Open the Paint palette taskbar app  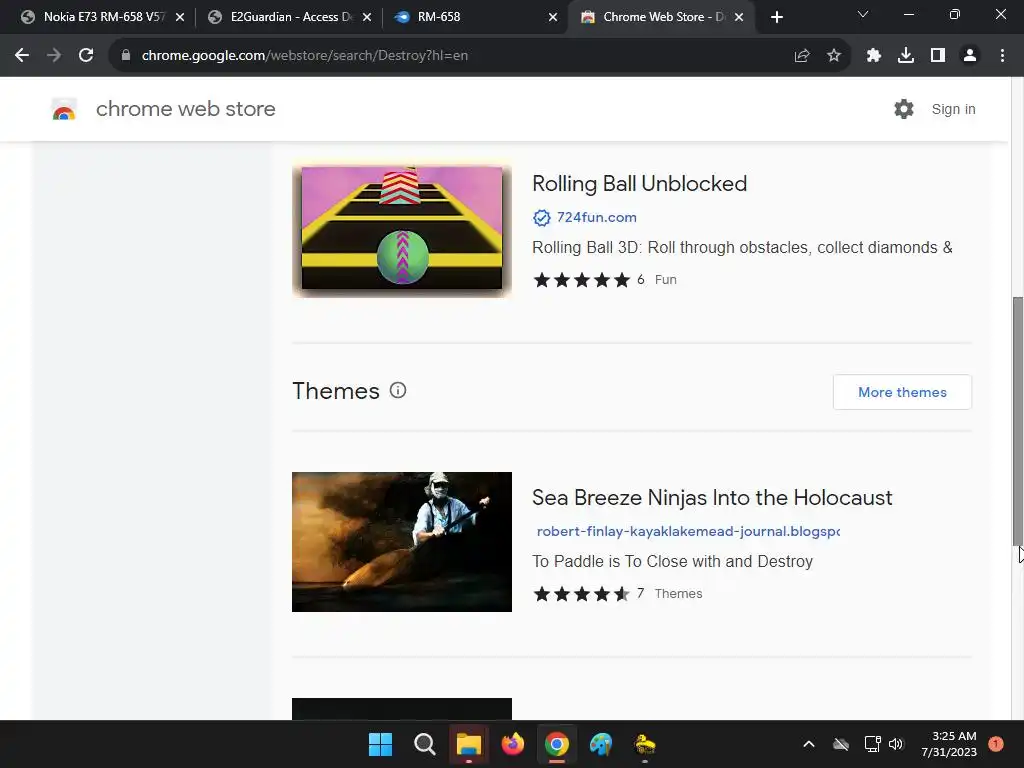[x=601, y=744]
